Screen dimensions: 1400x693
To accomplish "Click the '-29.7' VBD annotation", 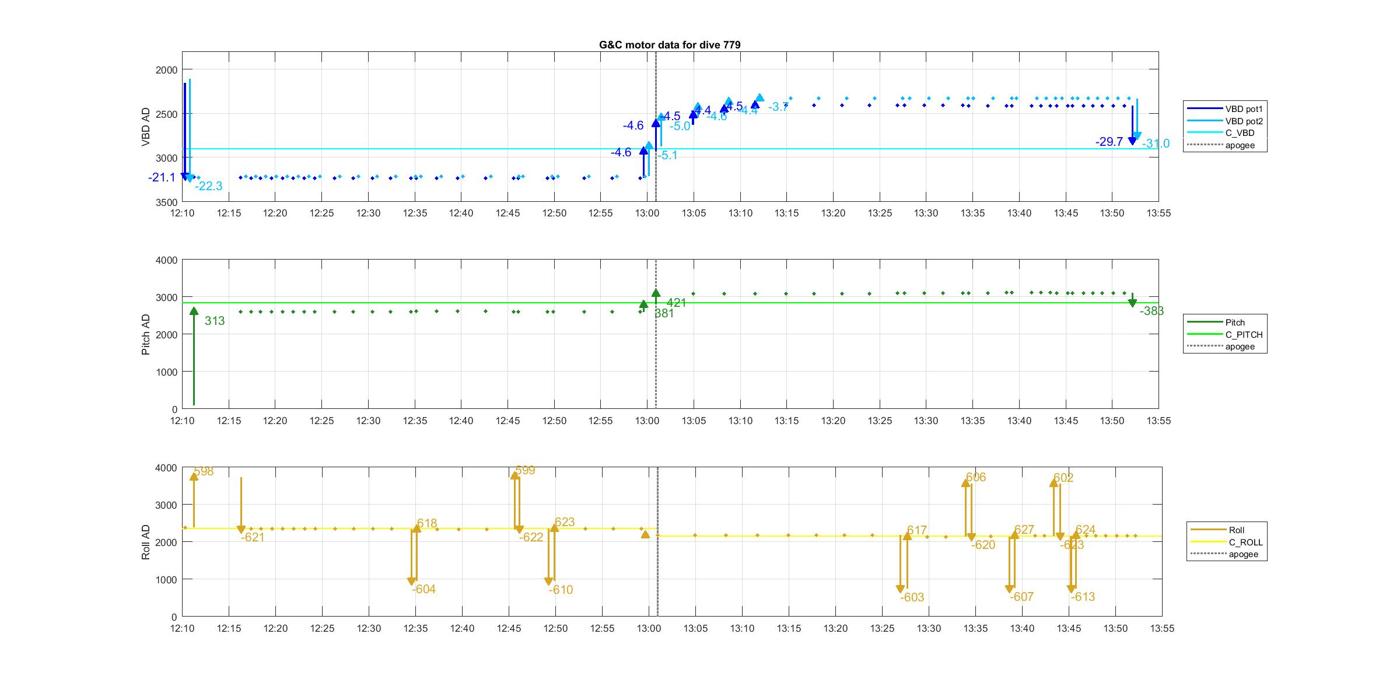I will point(1109,142).
